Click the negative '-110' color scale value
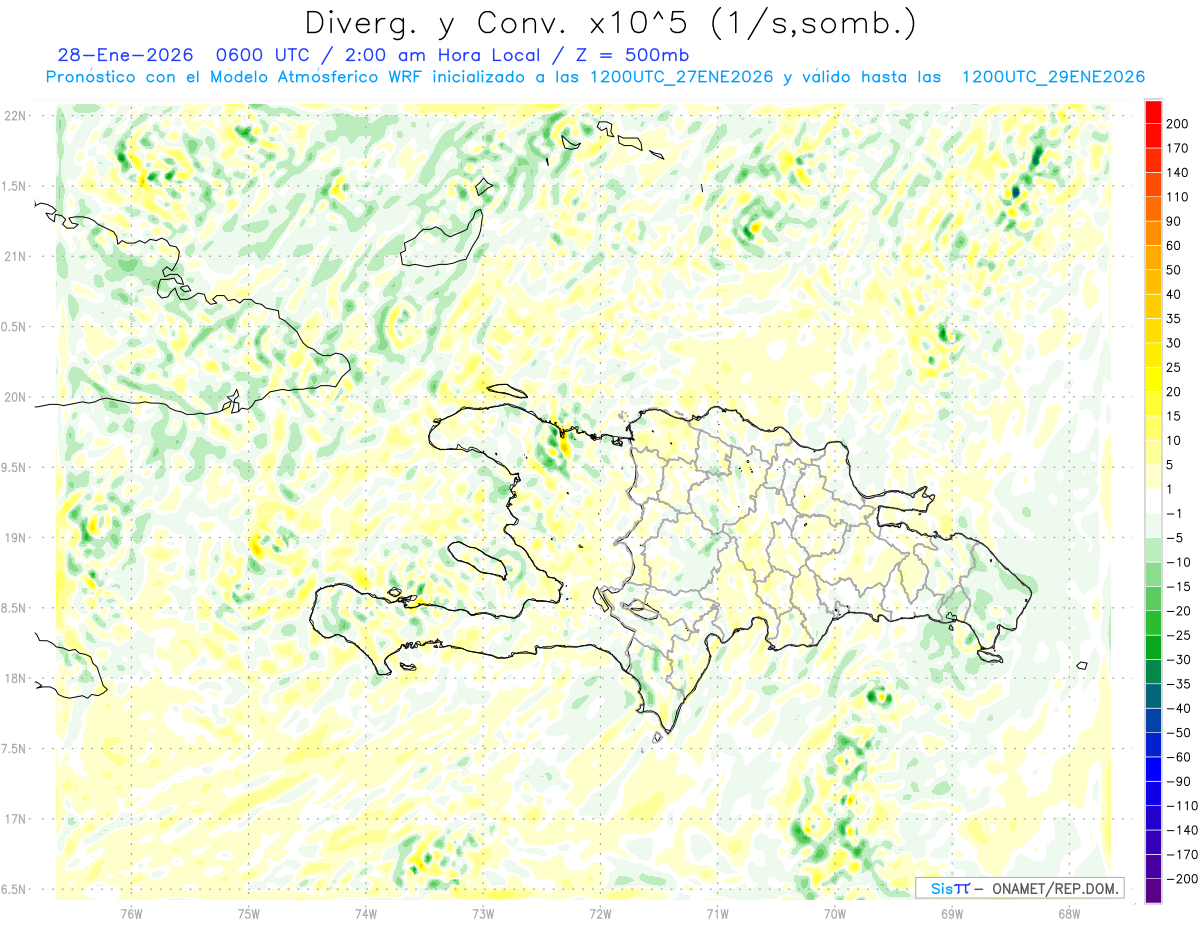 click(x=1182, y=806)
